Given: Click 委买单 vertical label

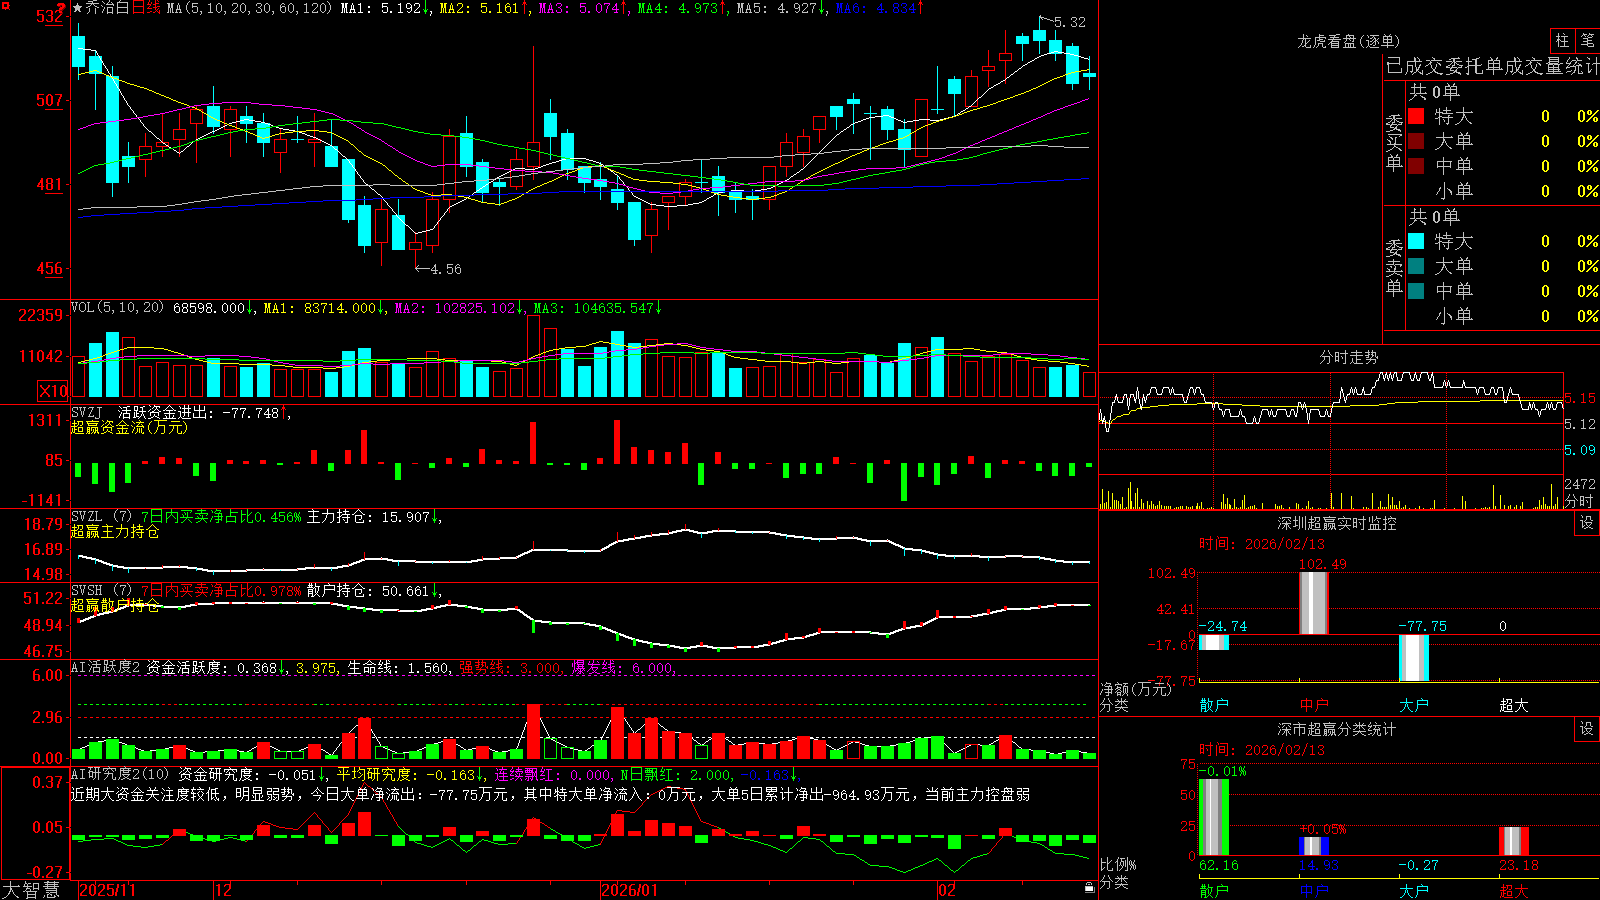Looking at the screenshot, I should pyautogui.click(x=1394, y=142).
